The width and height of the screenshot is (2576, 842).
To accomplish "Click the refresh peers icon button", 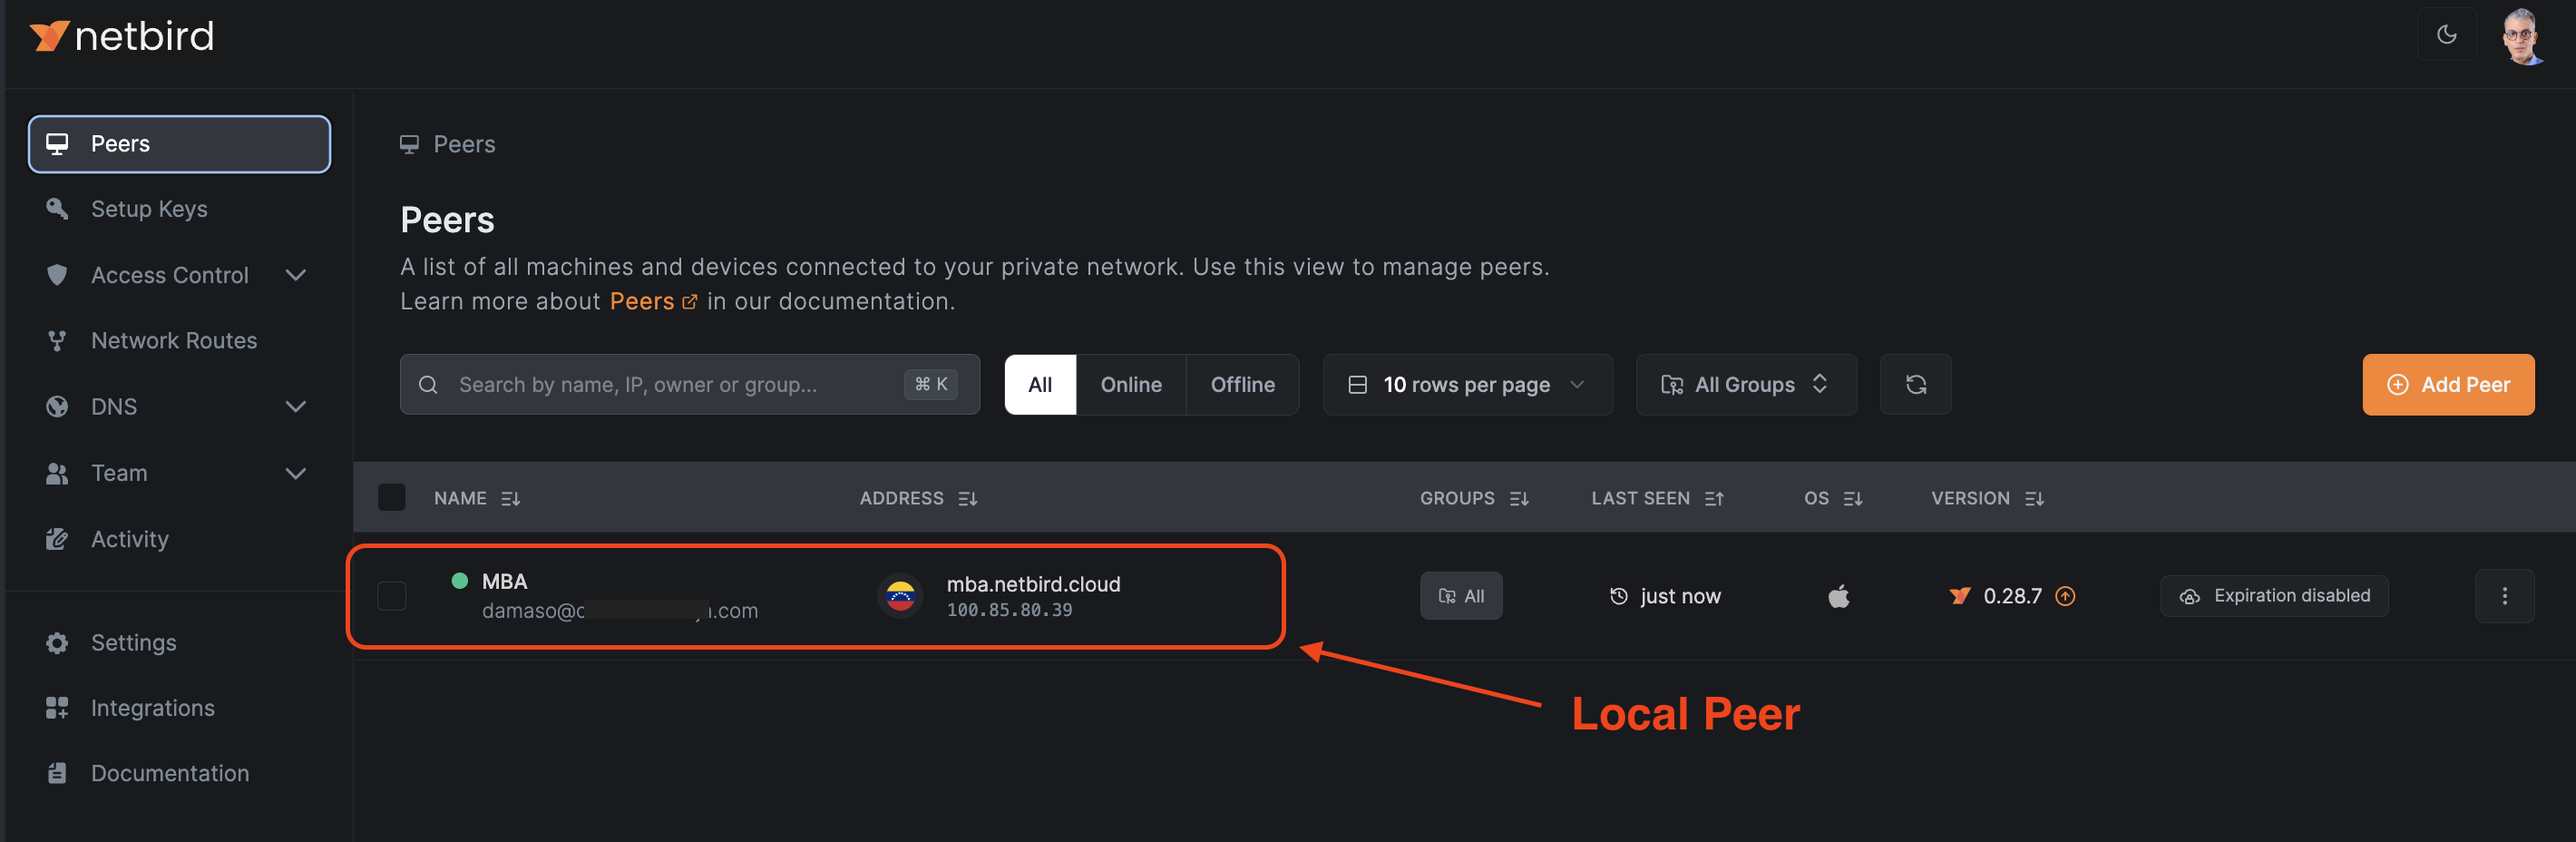I will [x=1914, y=385].
